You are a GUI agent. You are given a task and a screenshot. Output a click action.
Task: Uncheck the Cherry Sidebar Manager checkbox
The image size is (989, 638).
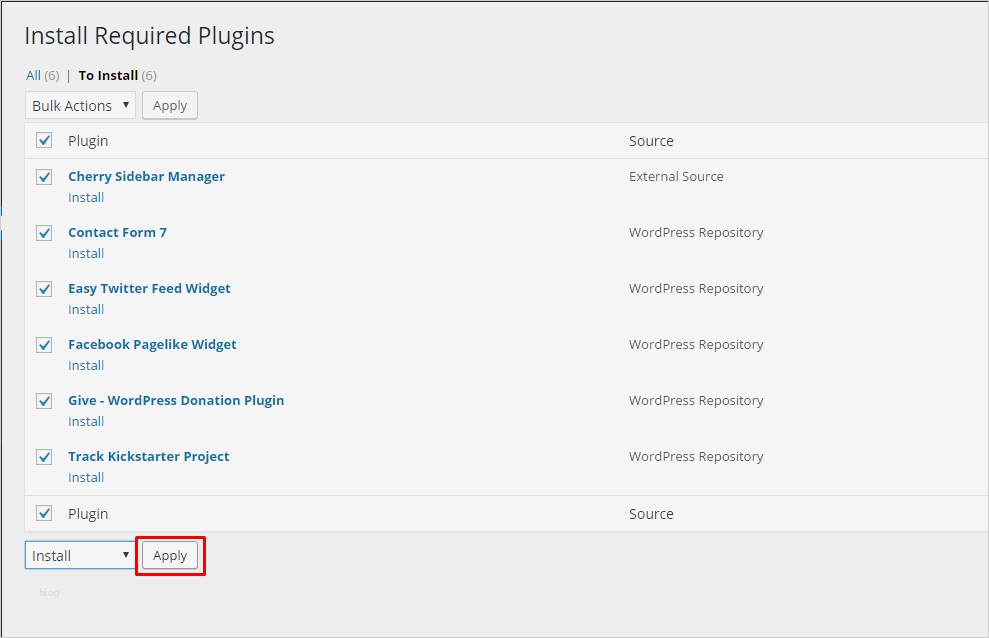[x=44, y=177]
